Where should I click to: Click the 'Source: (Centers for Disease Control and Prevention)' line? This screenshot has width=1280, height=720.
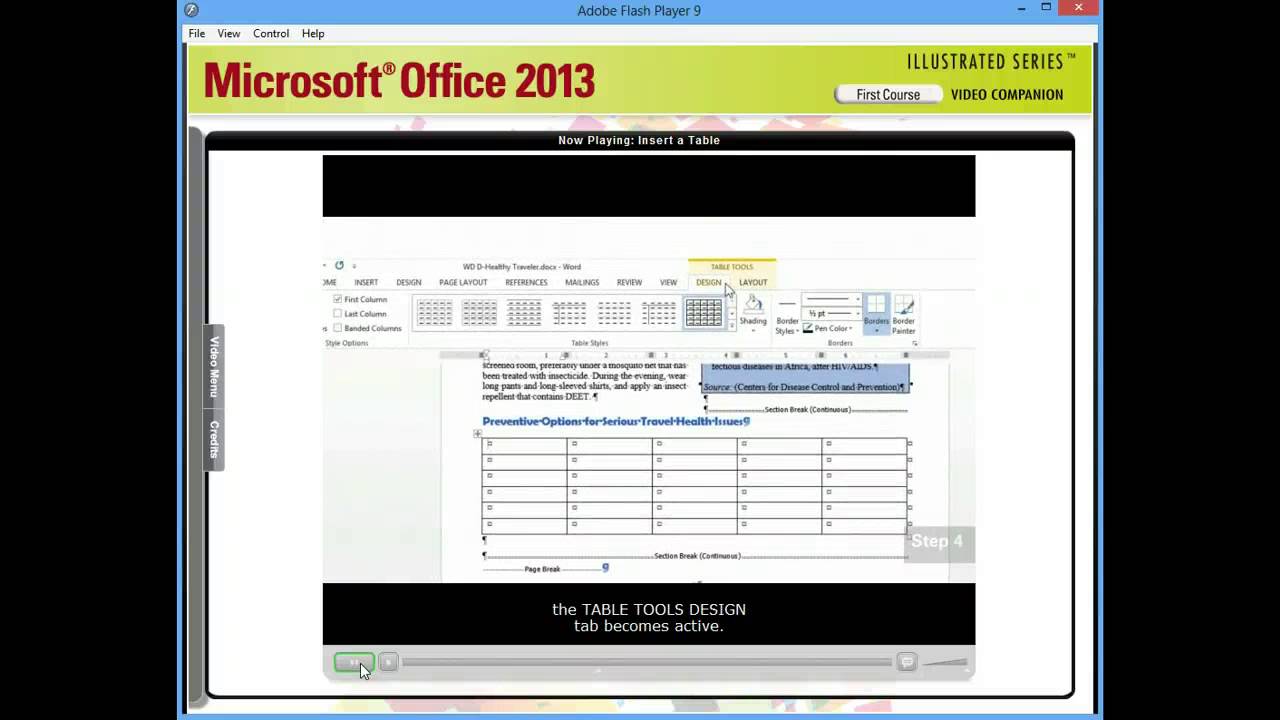pyautogui.click(x=803, y=387)
